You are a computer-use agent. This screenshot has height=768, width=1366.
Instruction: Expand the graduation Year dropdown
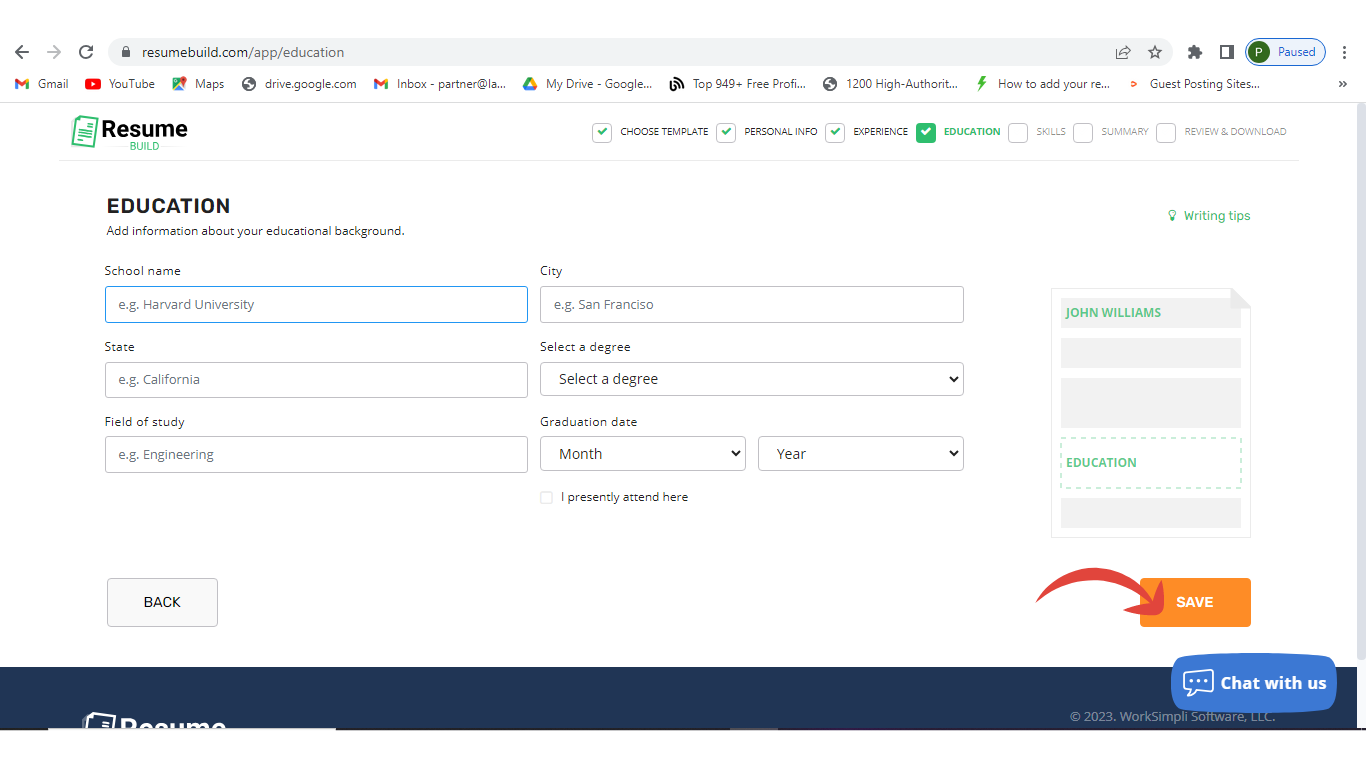click(860, 454)
